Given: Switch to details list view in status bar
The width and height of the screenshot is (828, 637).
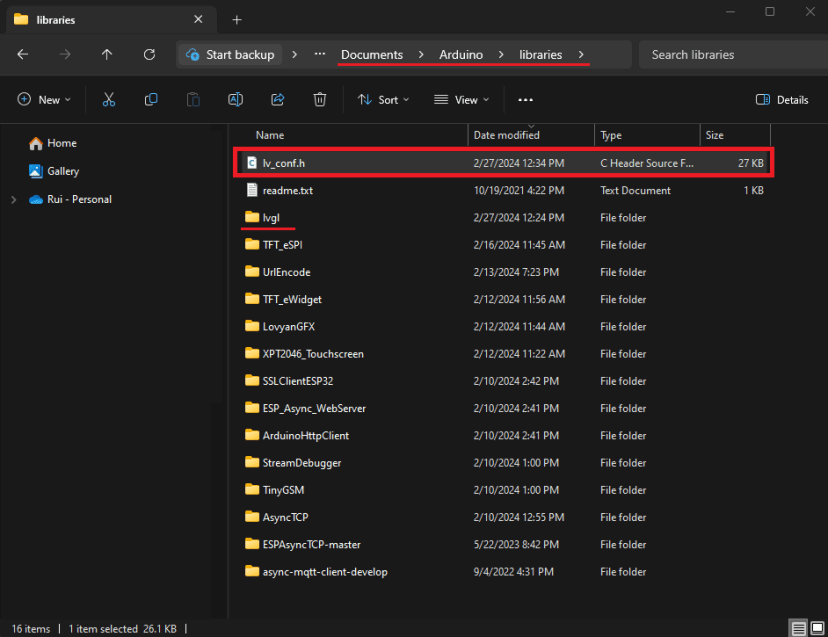Looking at the screenshot, I should point(799,629).
